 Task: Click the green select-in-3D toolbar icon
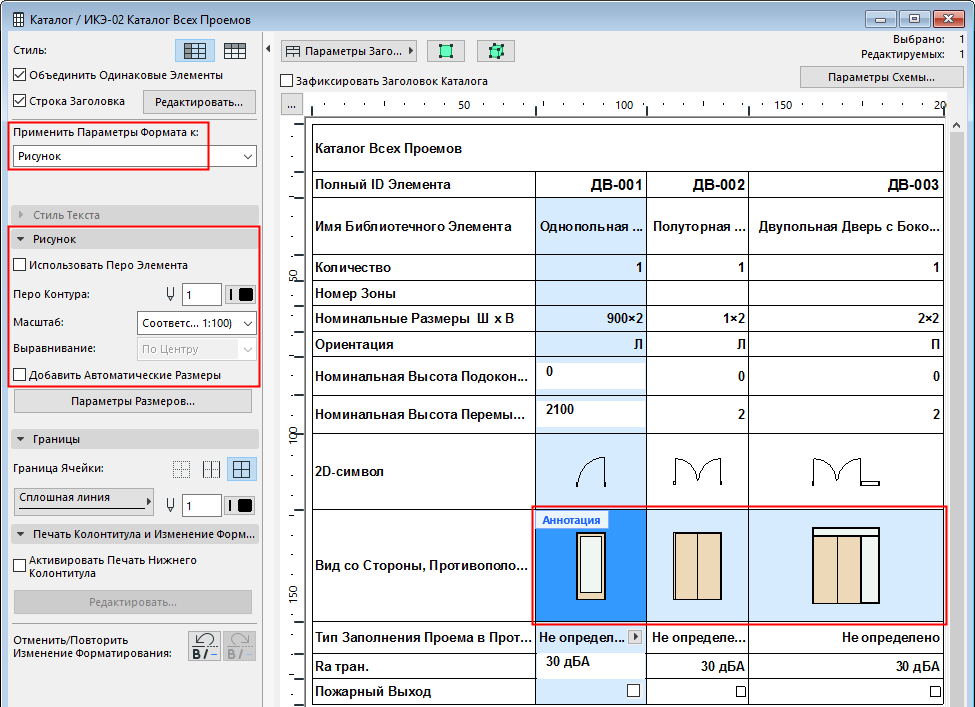click(x=495, y=51)
